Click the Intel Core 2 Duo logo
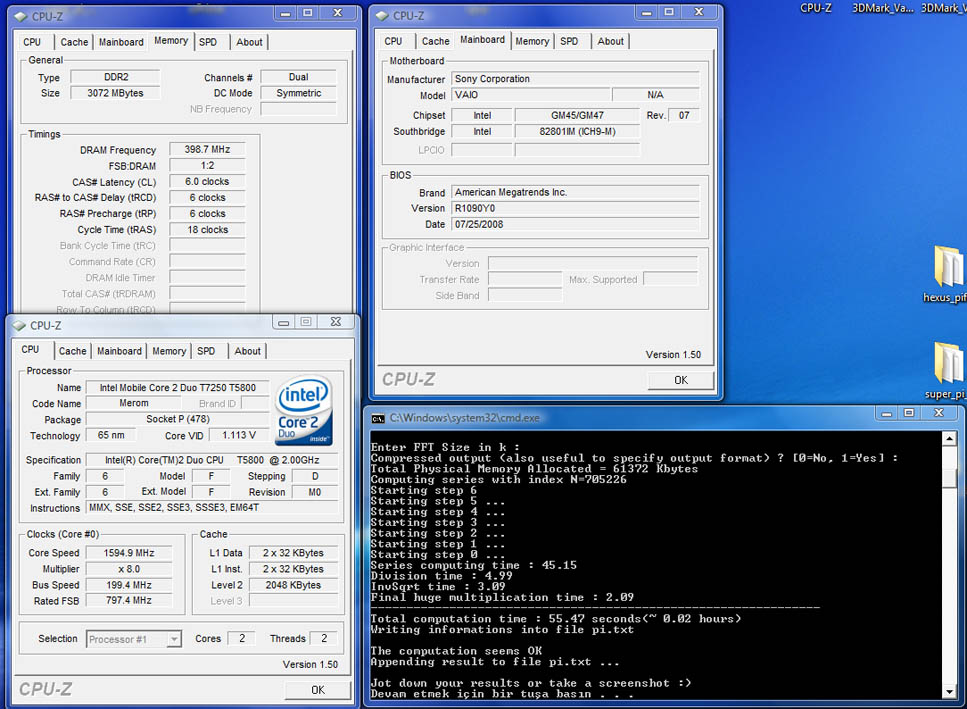The height and width of the screenshot is (709, 967). (x=304, y=411)
